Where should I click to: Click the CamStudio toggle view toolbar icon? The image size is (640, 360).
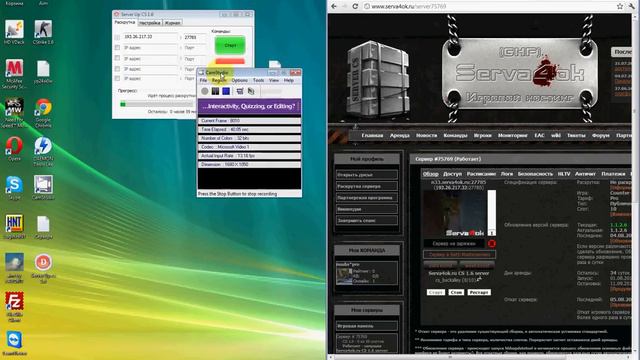[x=240, y=91]
